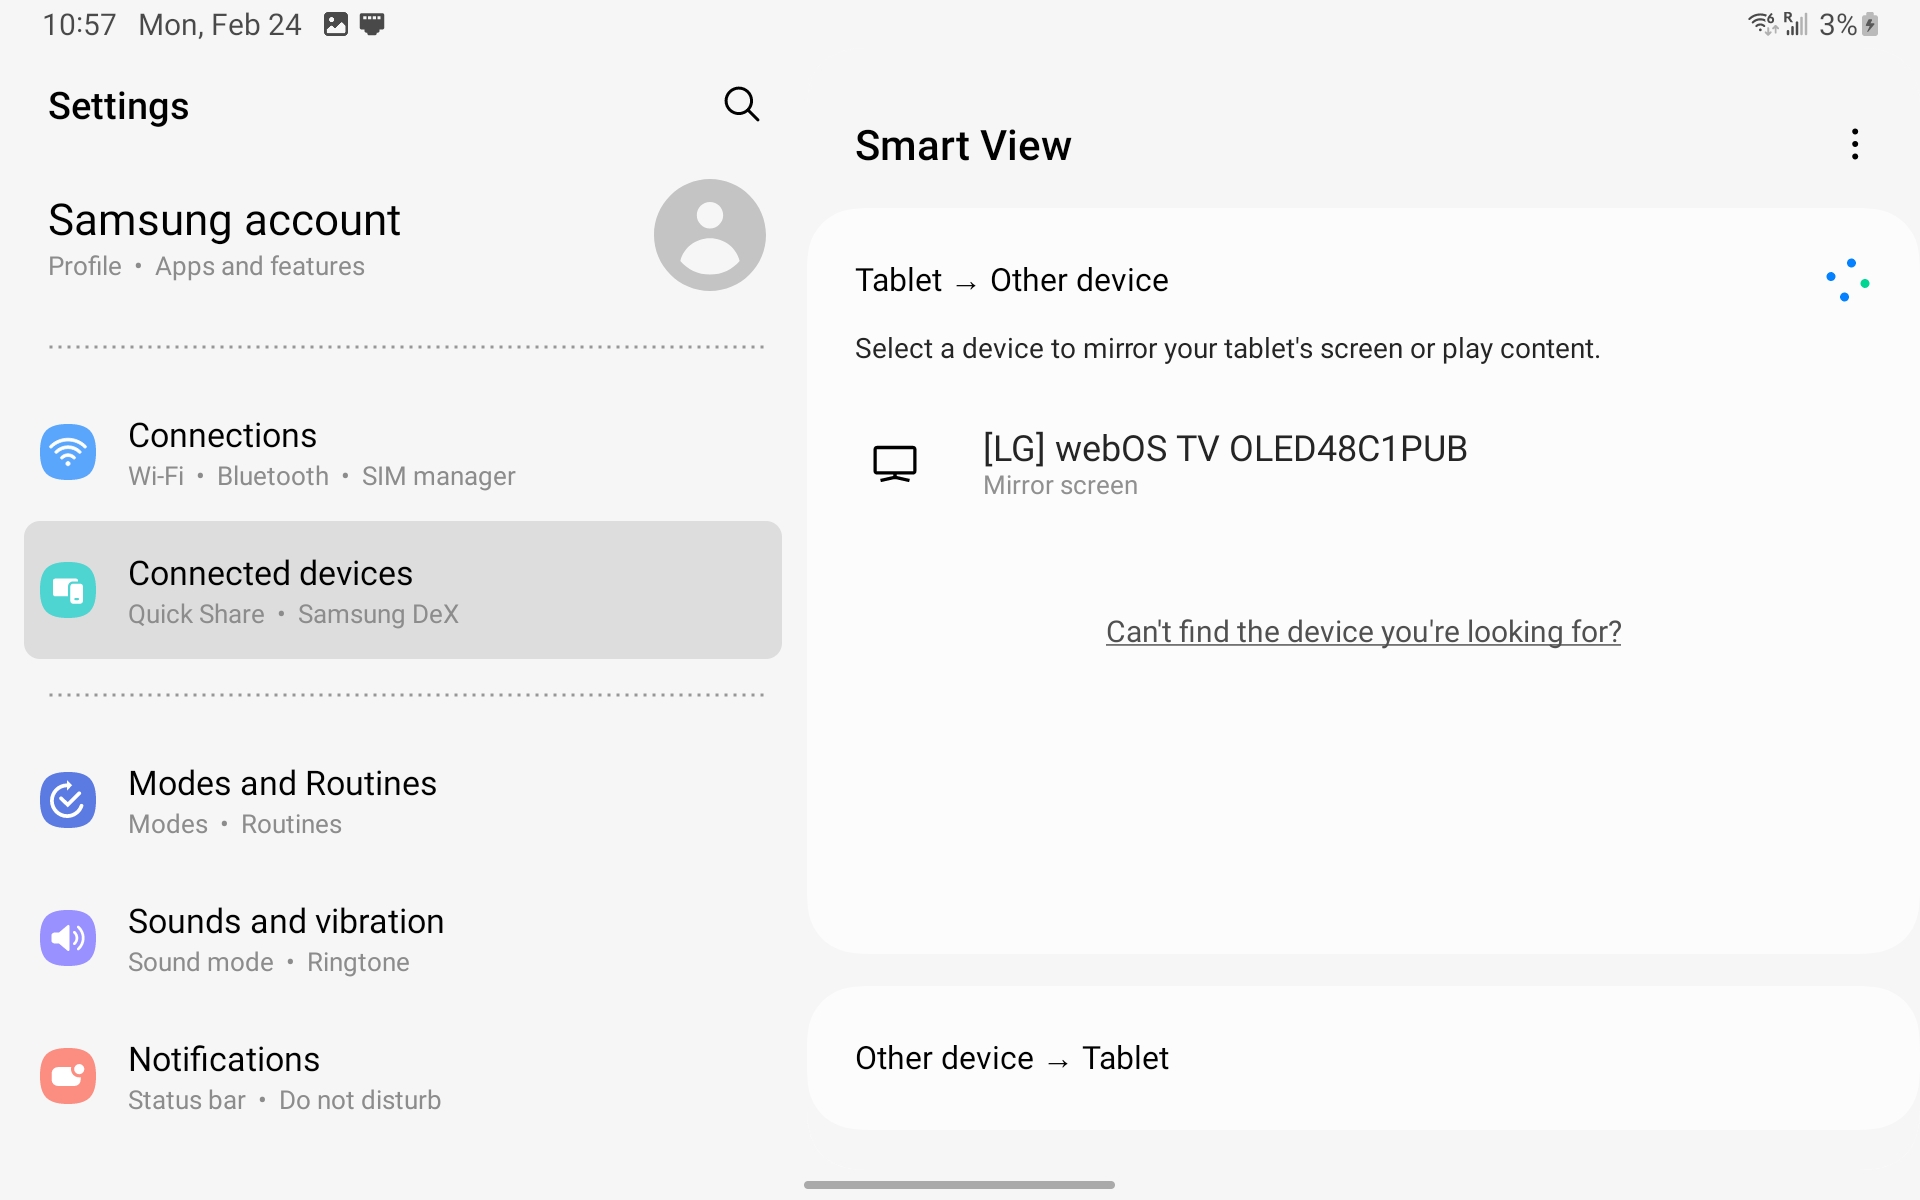The height and width of the screenshot is (1200, 1920).
Task: Tap battery indicator in status bar
Action: pos(1868,25)
